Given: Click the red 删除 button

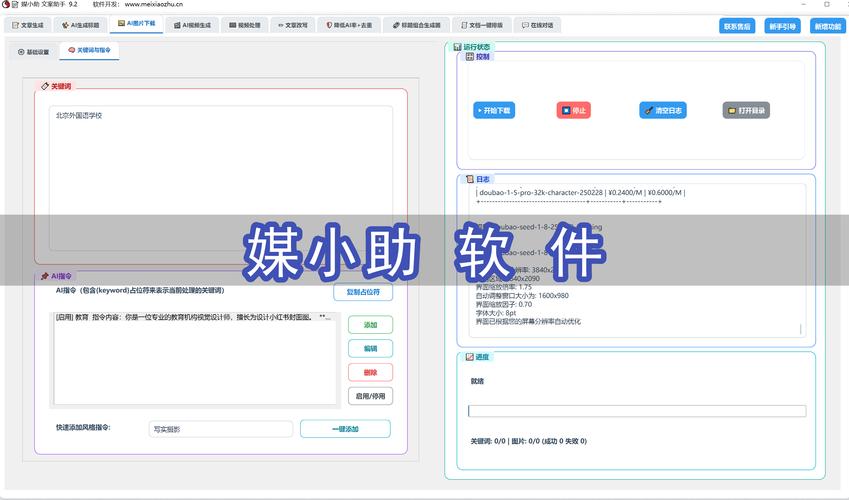Looking at the screenshot, I should pos(370,373).
